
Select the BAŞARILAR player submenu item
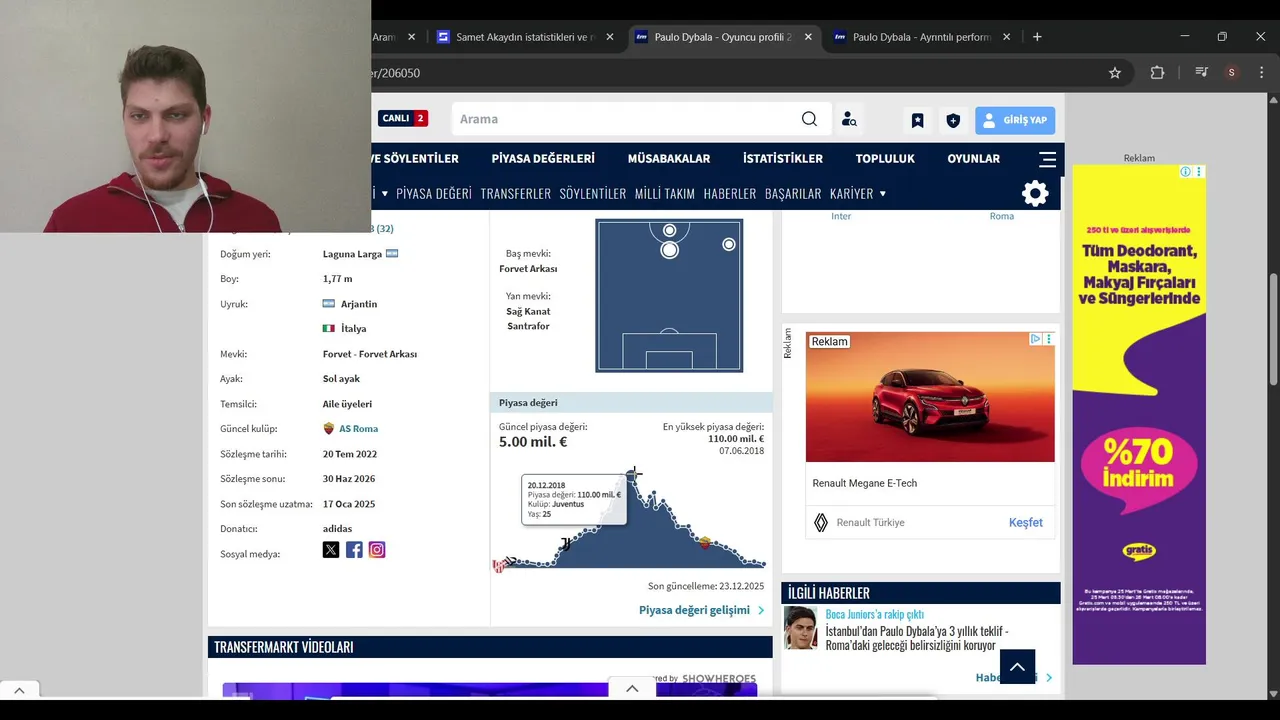(793, 193)
